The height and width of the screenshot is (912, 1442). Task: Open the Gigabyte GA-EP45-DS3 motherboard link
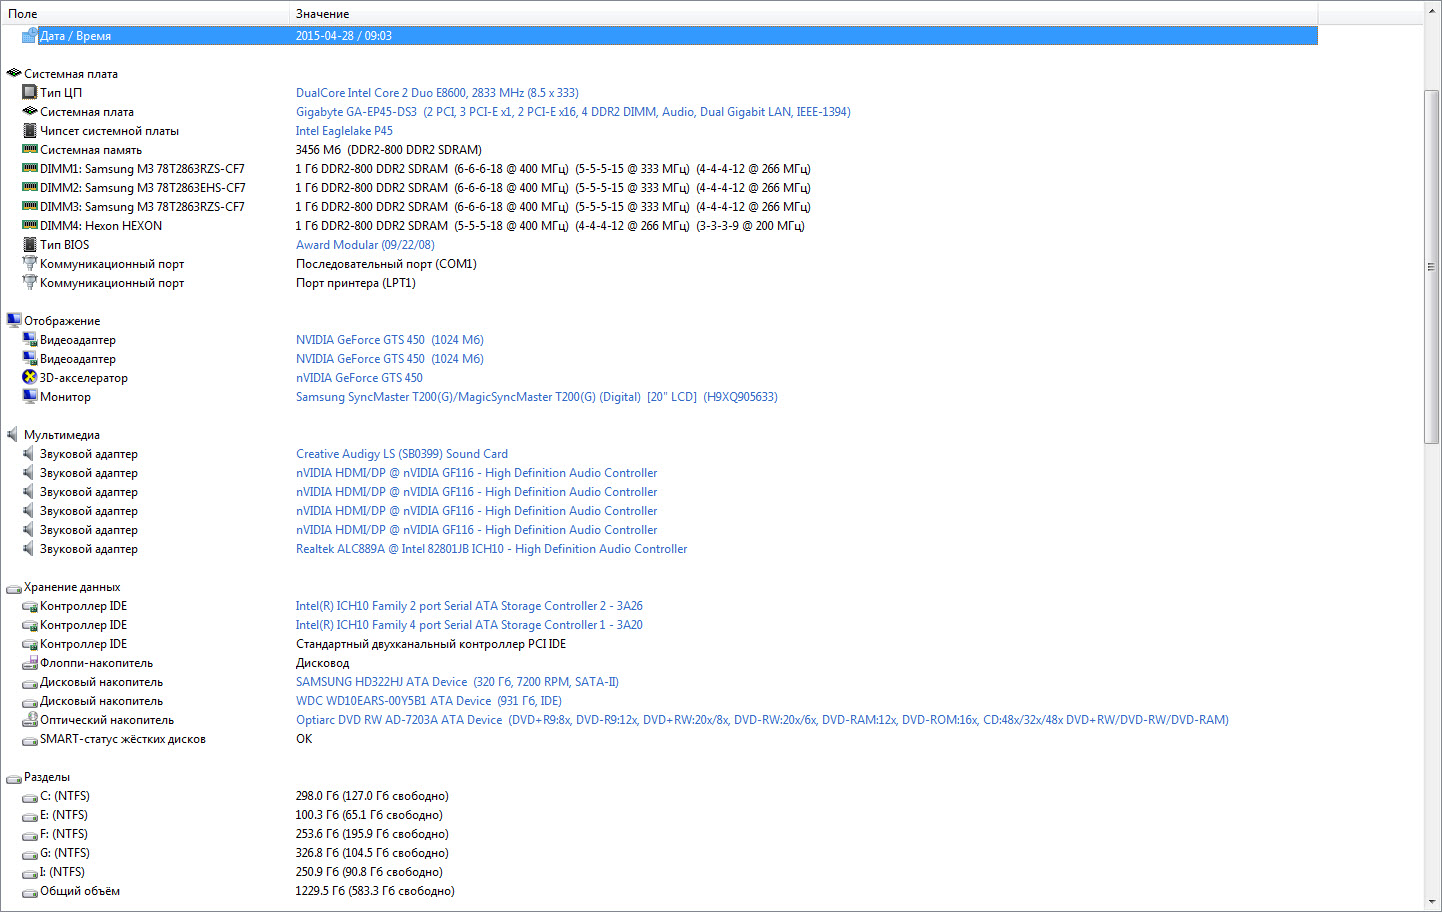point(573,112)
